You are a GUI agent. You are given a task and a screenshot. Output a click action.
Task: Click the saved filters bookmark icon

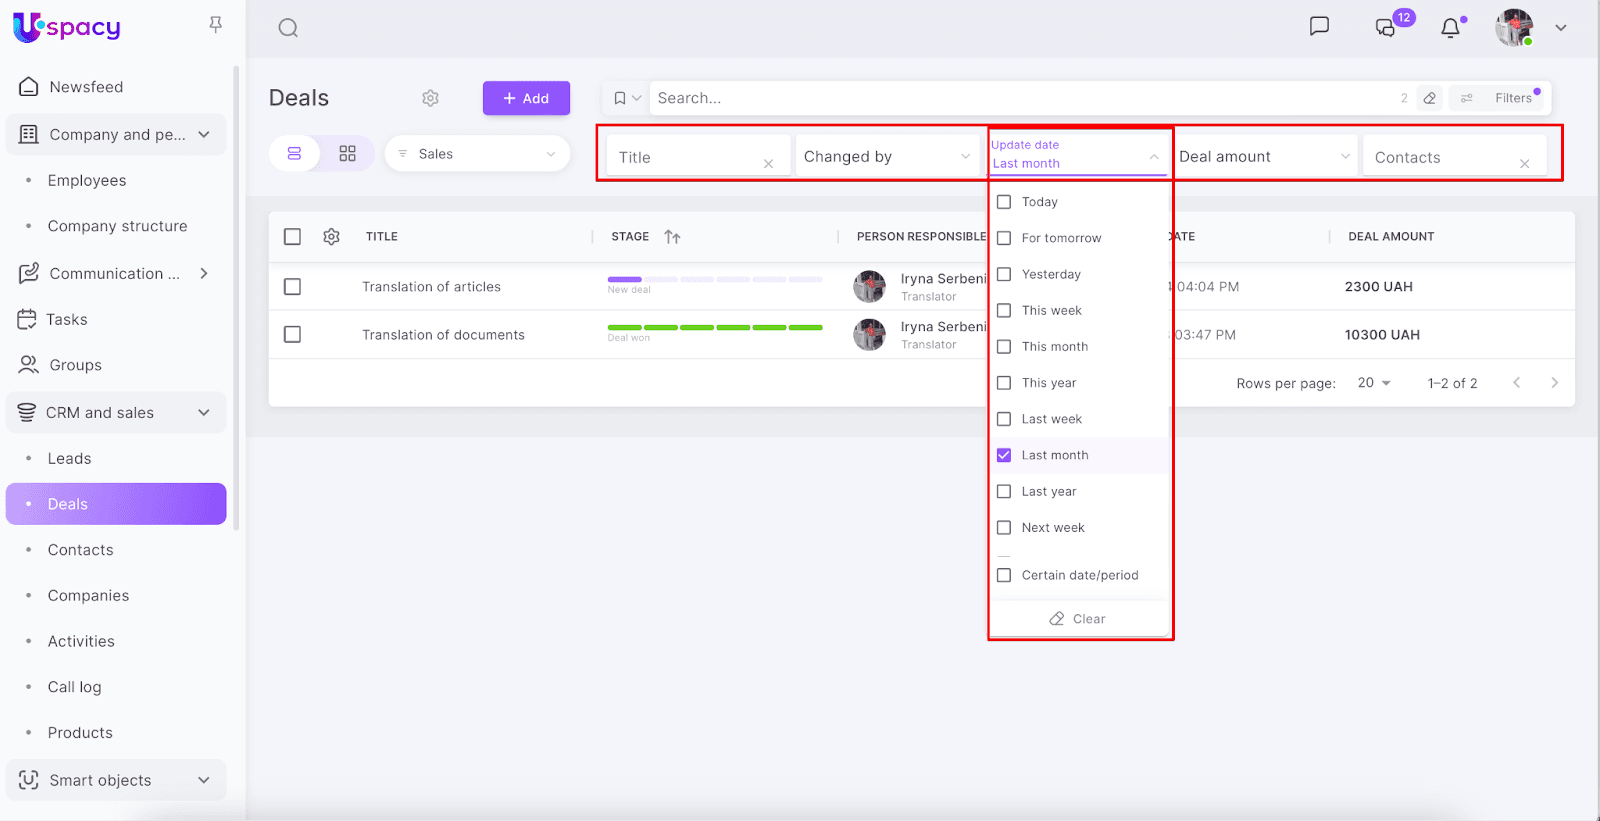pos(620,98)
